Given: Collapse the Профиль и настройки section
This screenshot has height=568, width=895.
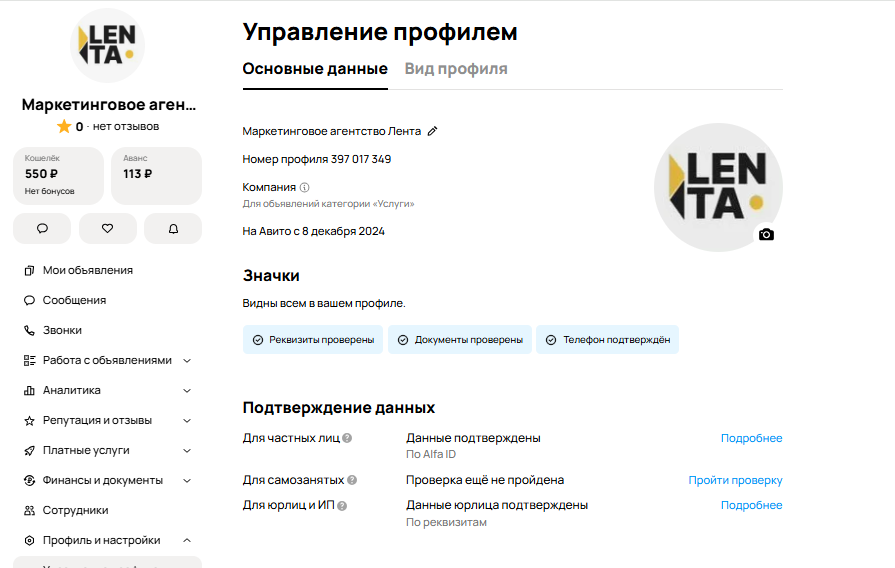Looking at the screenshot, I should (107, 540).
